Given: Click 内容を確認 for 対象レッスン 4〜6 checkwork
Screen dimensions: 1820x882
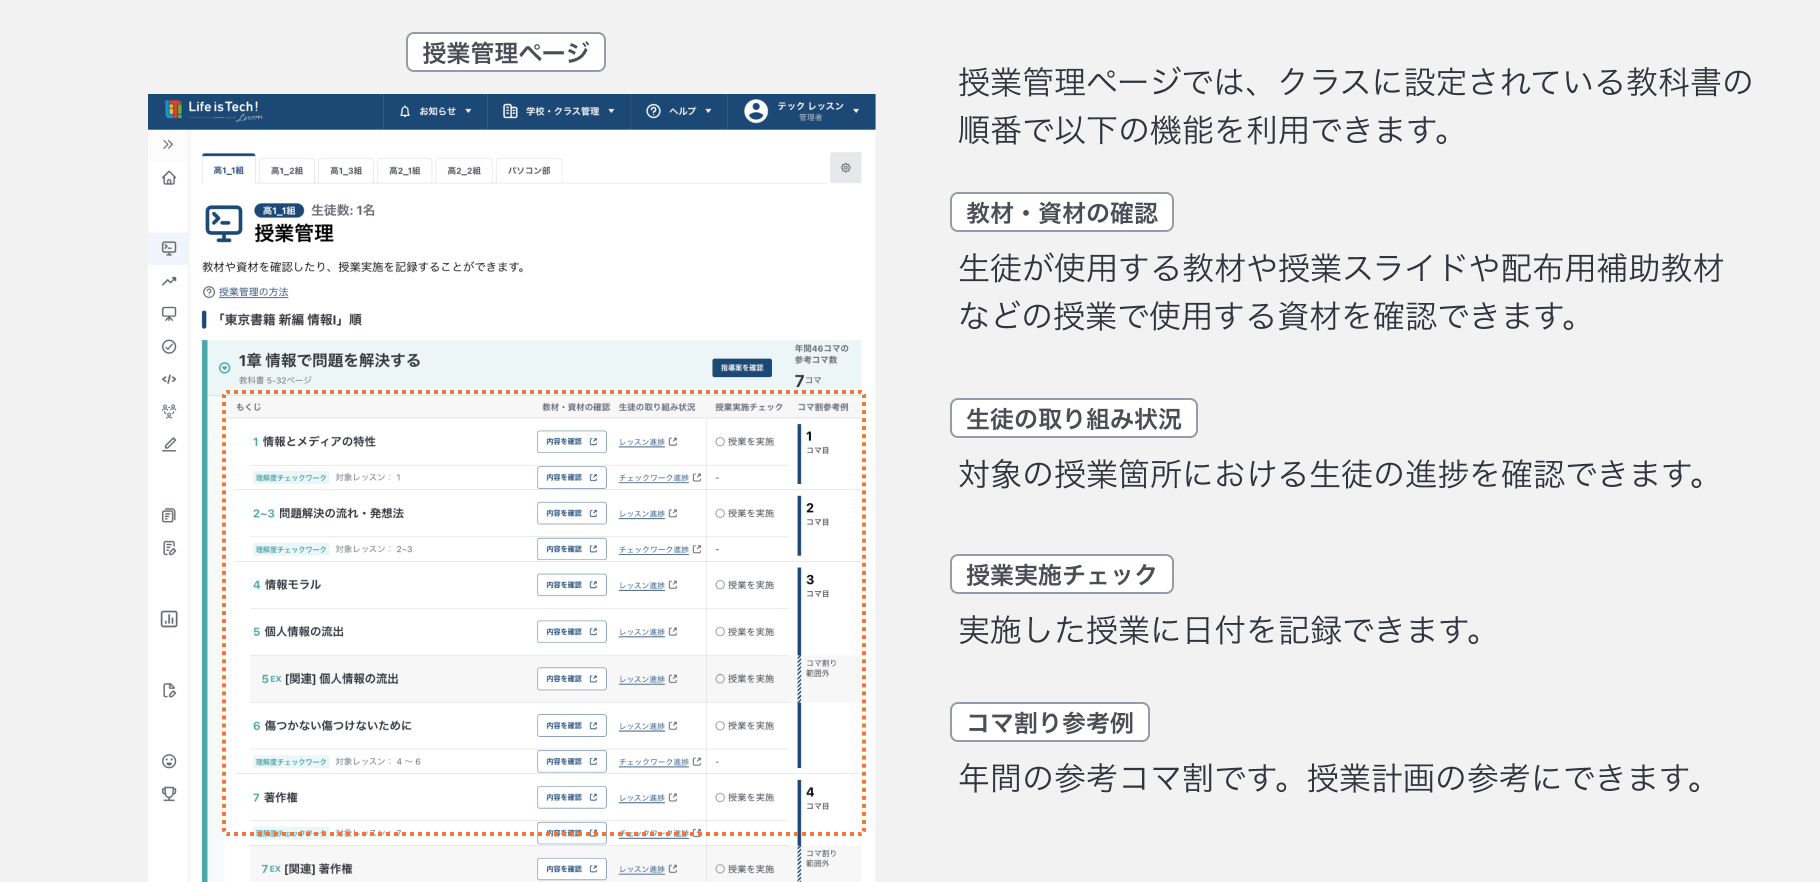Looking at the screenshot, I should coord(572,762).
